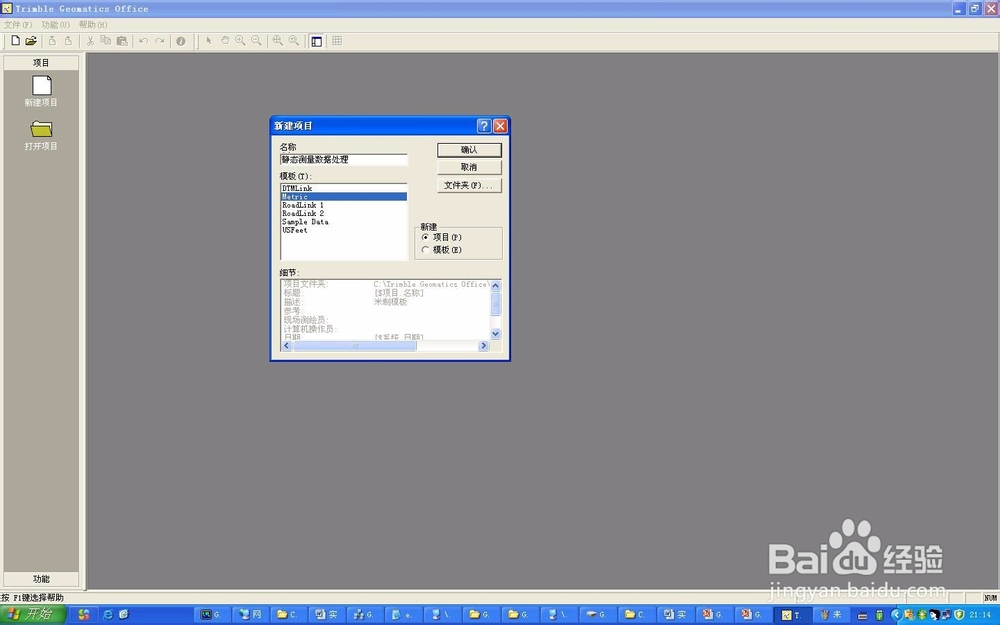
Task: Open the 文件(F) menu
Action: (x=18, y=25)
